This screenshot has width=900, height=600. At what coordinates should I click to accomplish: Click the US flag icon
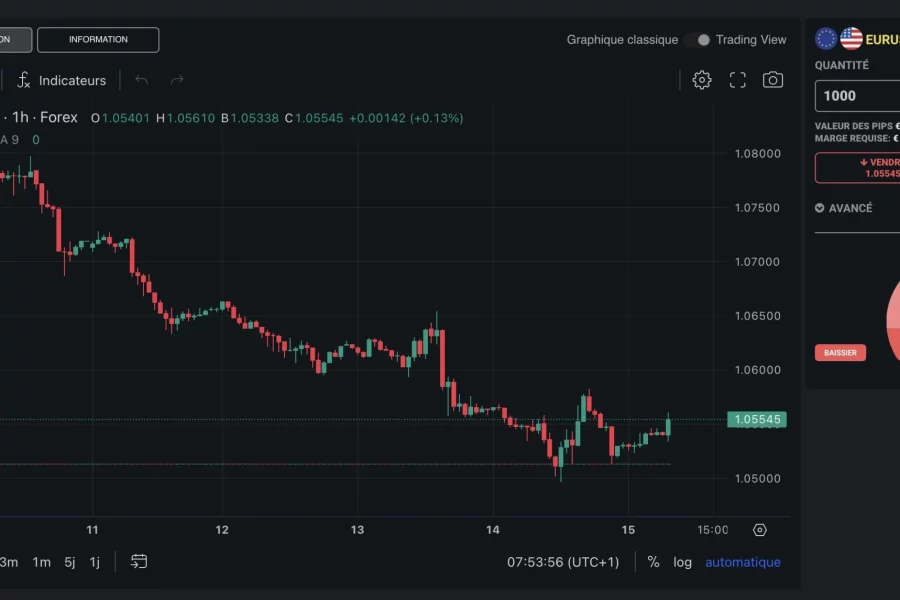point(851,39)
